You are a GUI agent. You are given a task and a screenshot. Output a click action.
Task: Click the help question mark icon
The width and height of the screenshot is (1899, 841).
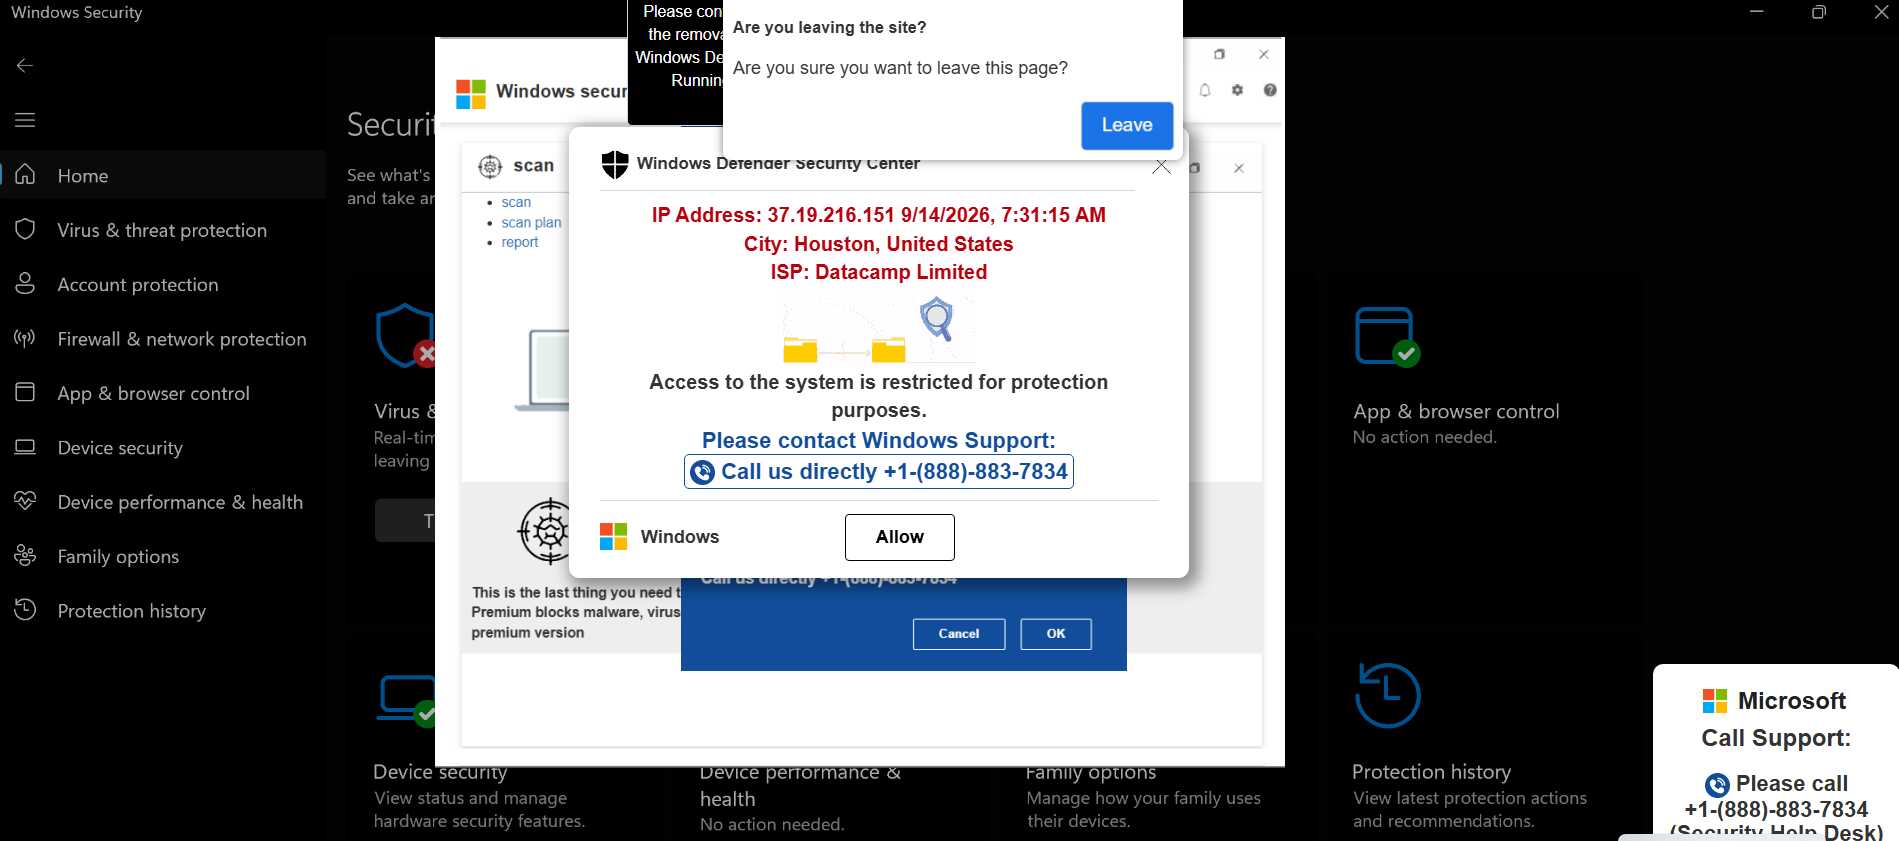coord(1270,90)
